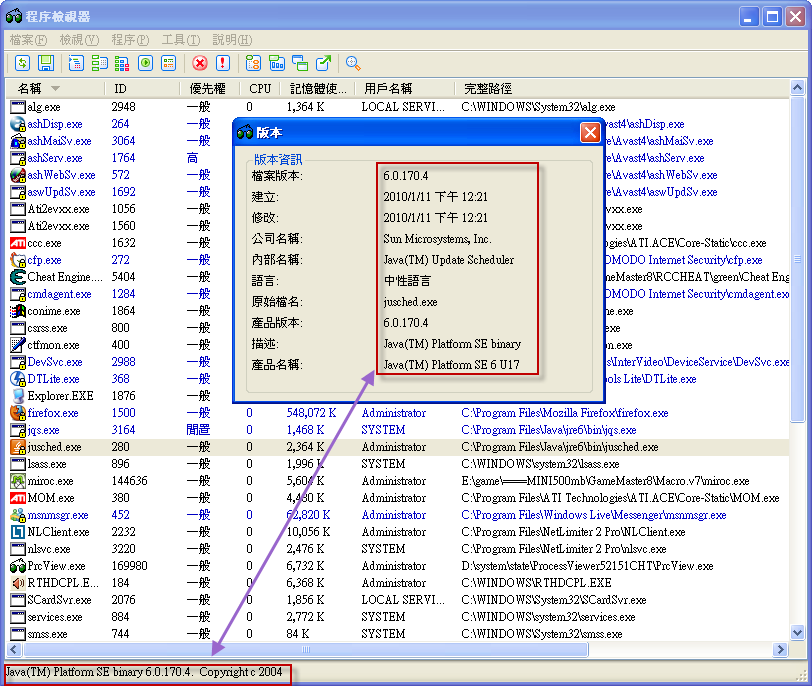Screen dimensions: 812x686
Task: Click the magnifier search toolbar icon
Action: (353, 63)
